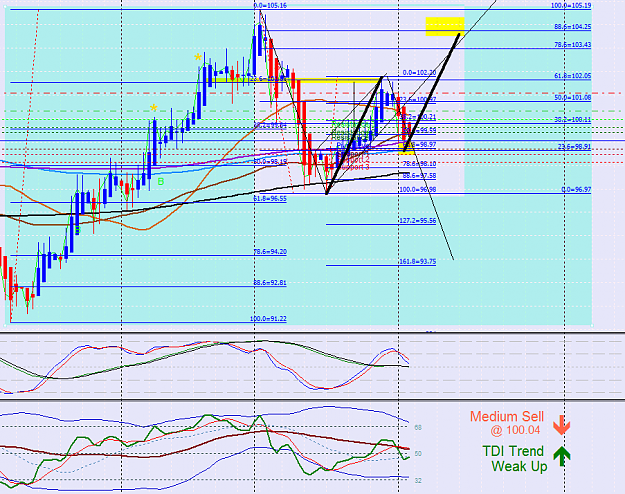Click the green B marker under the candles

[x=160, y=182]
